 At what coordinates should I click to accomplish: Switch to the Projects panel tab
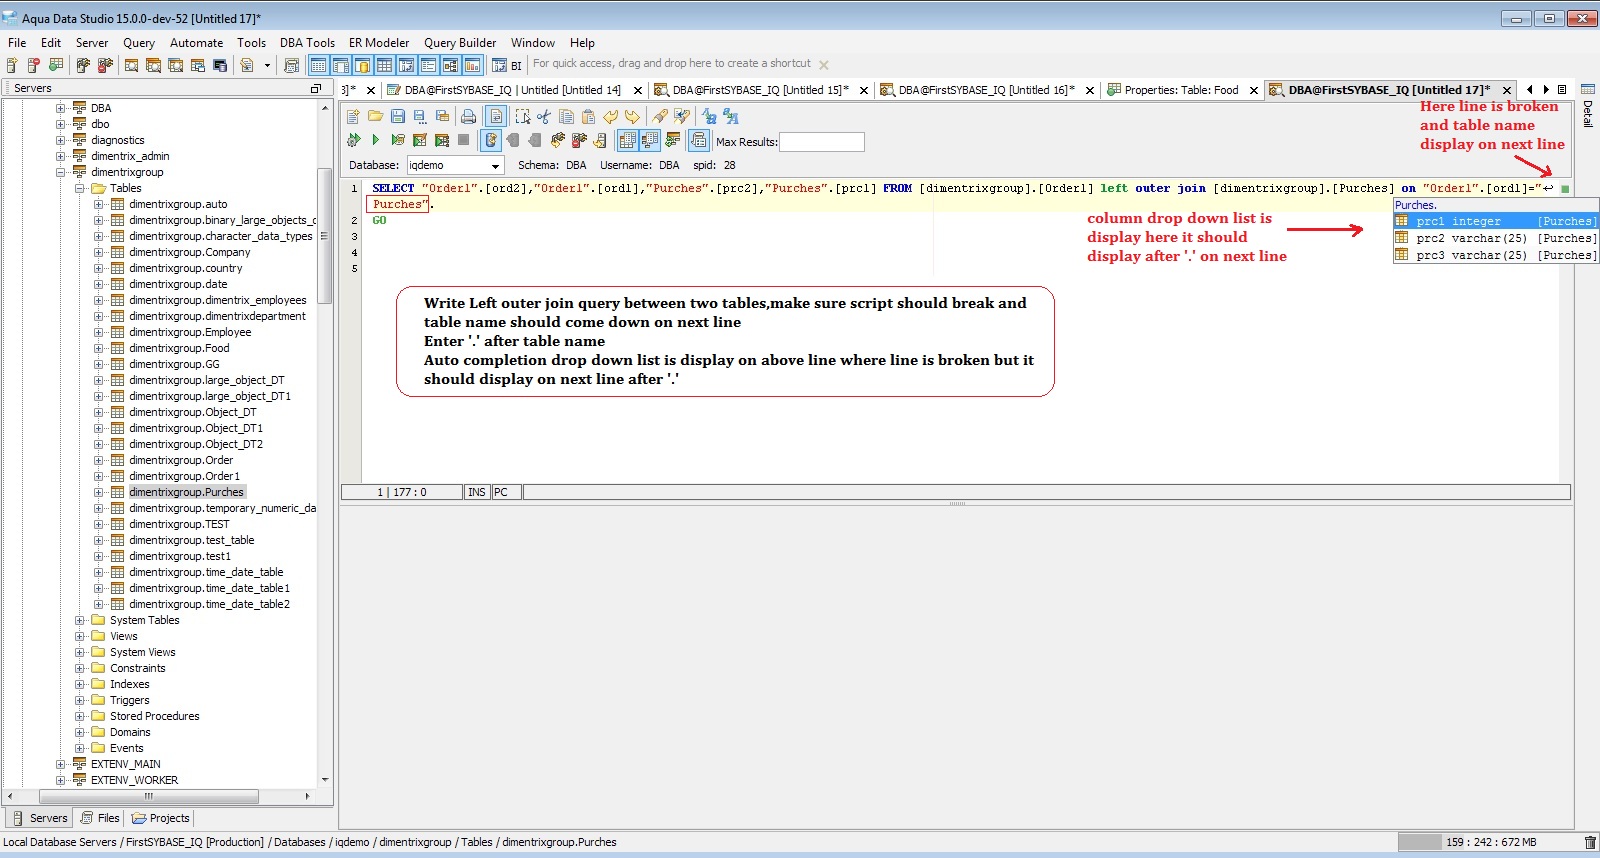click(x=161, y=818)
